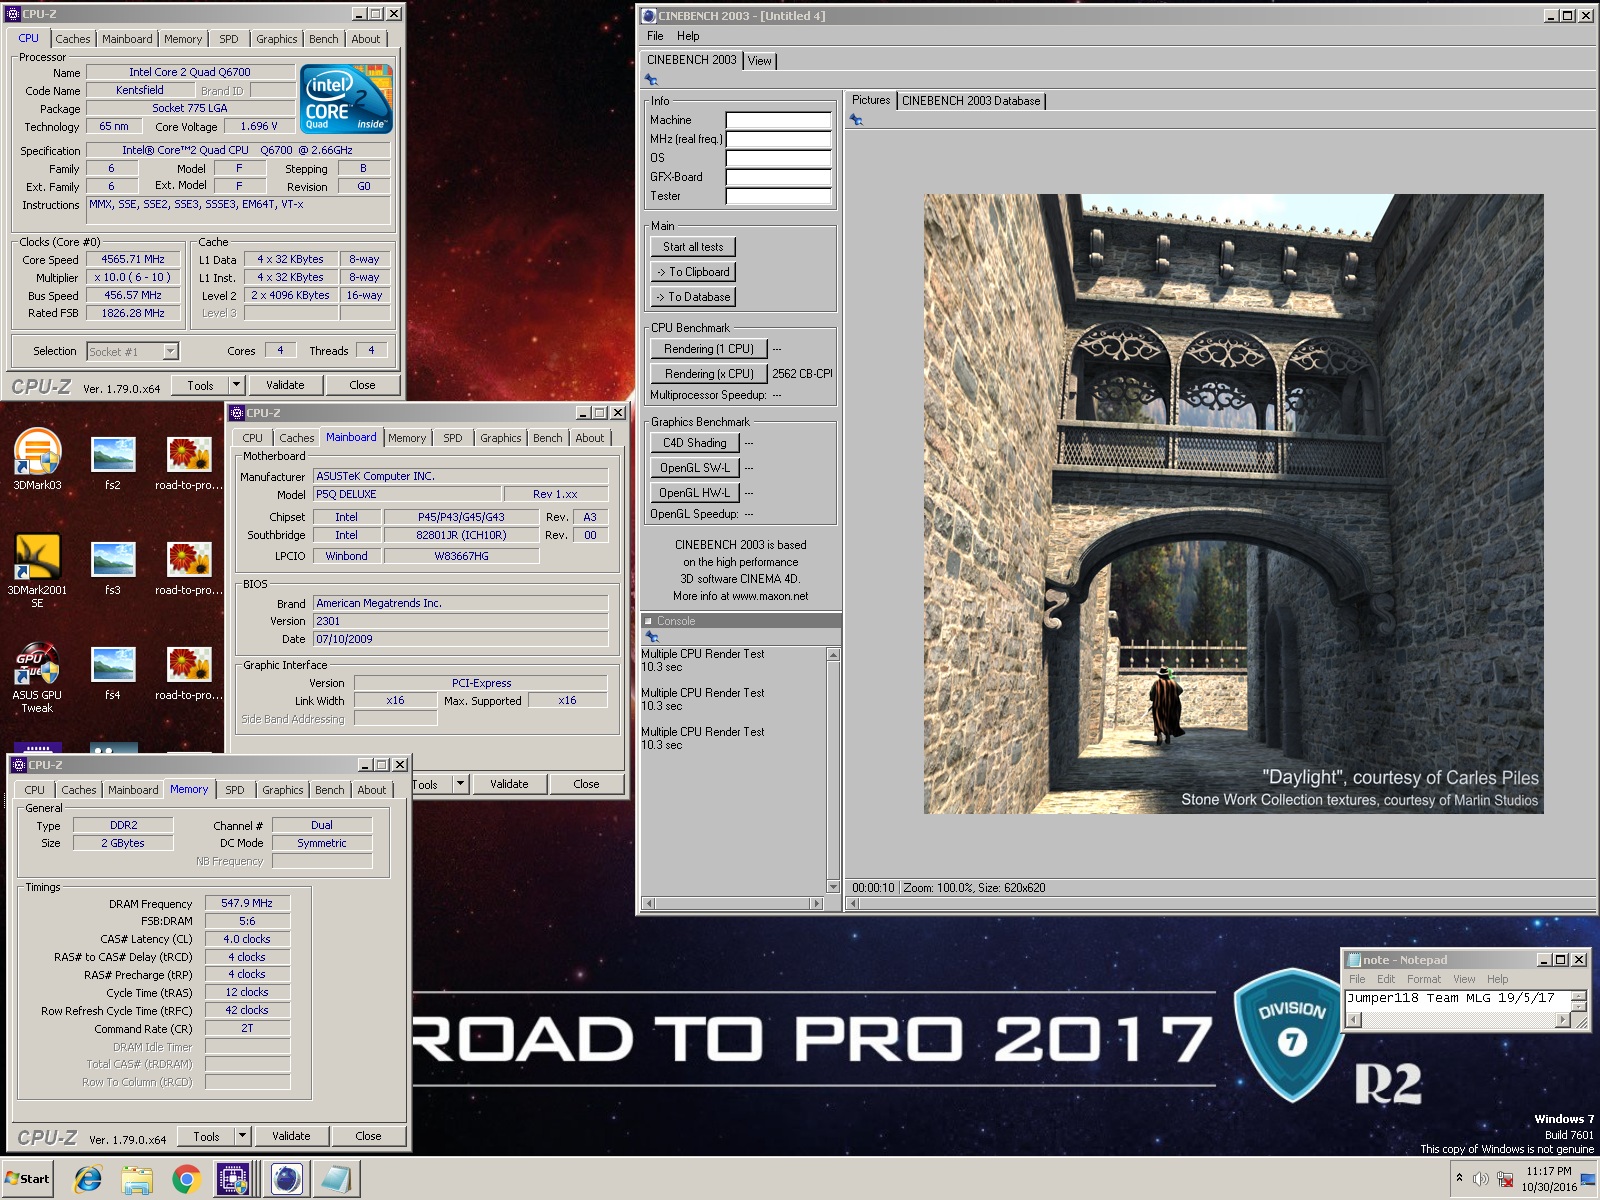Run the Rendering (x CPU) benchmark
Screen dimensions: 1600x1200
click(x=709, y=374)
